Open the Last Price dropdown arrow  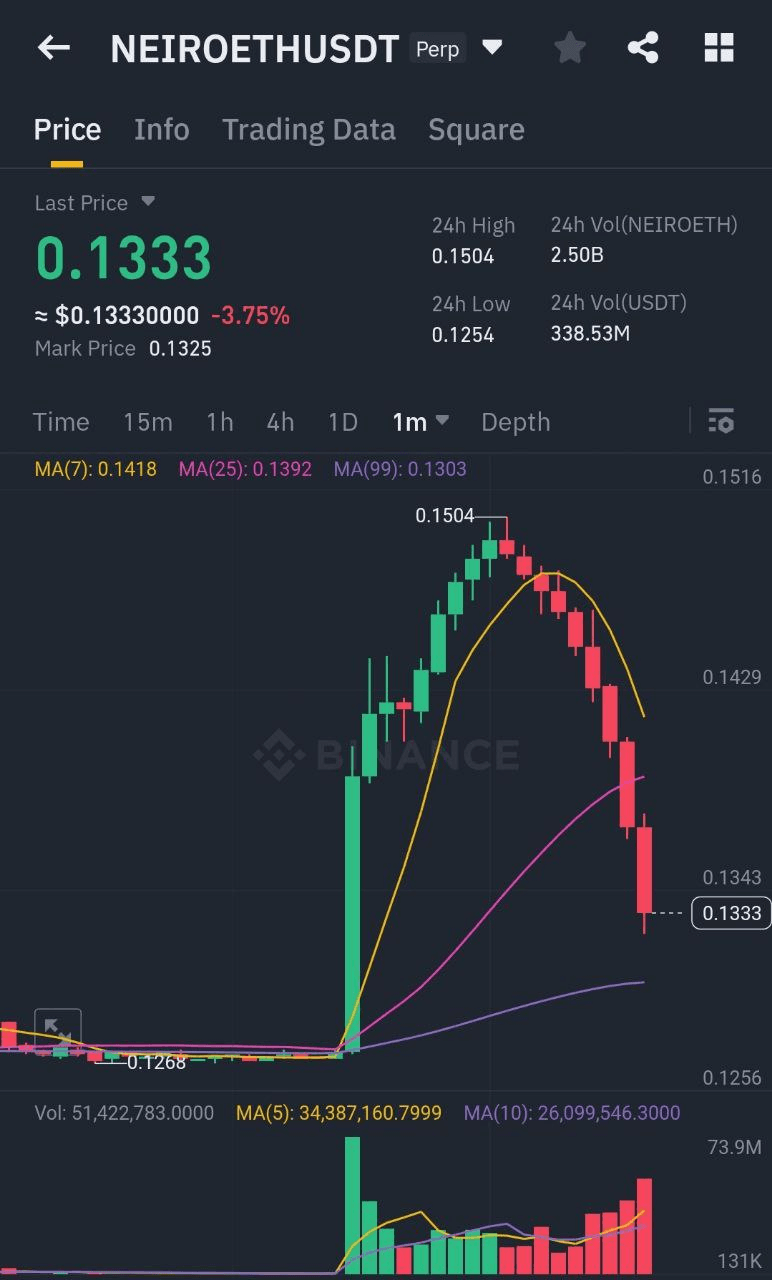click(148, 202)
